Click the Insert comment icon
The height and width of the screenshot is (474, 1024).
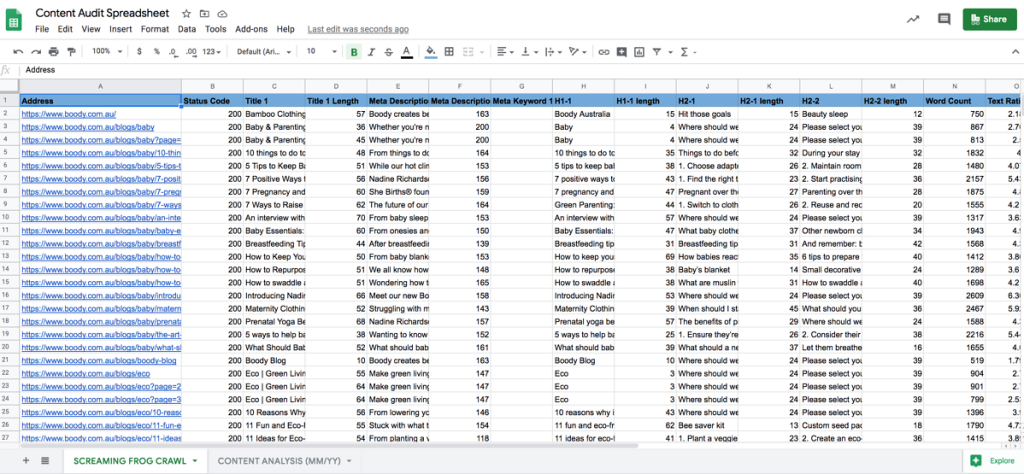pos(622,52)
